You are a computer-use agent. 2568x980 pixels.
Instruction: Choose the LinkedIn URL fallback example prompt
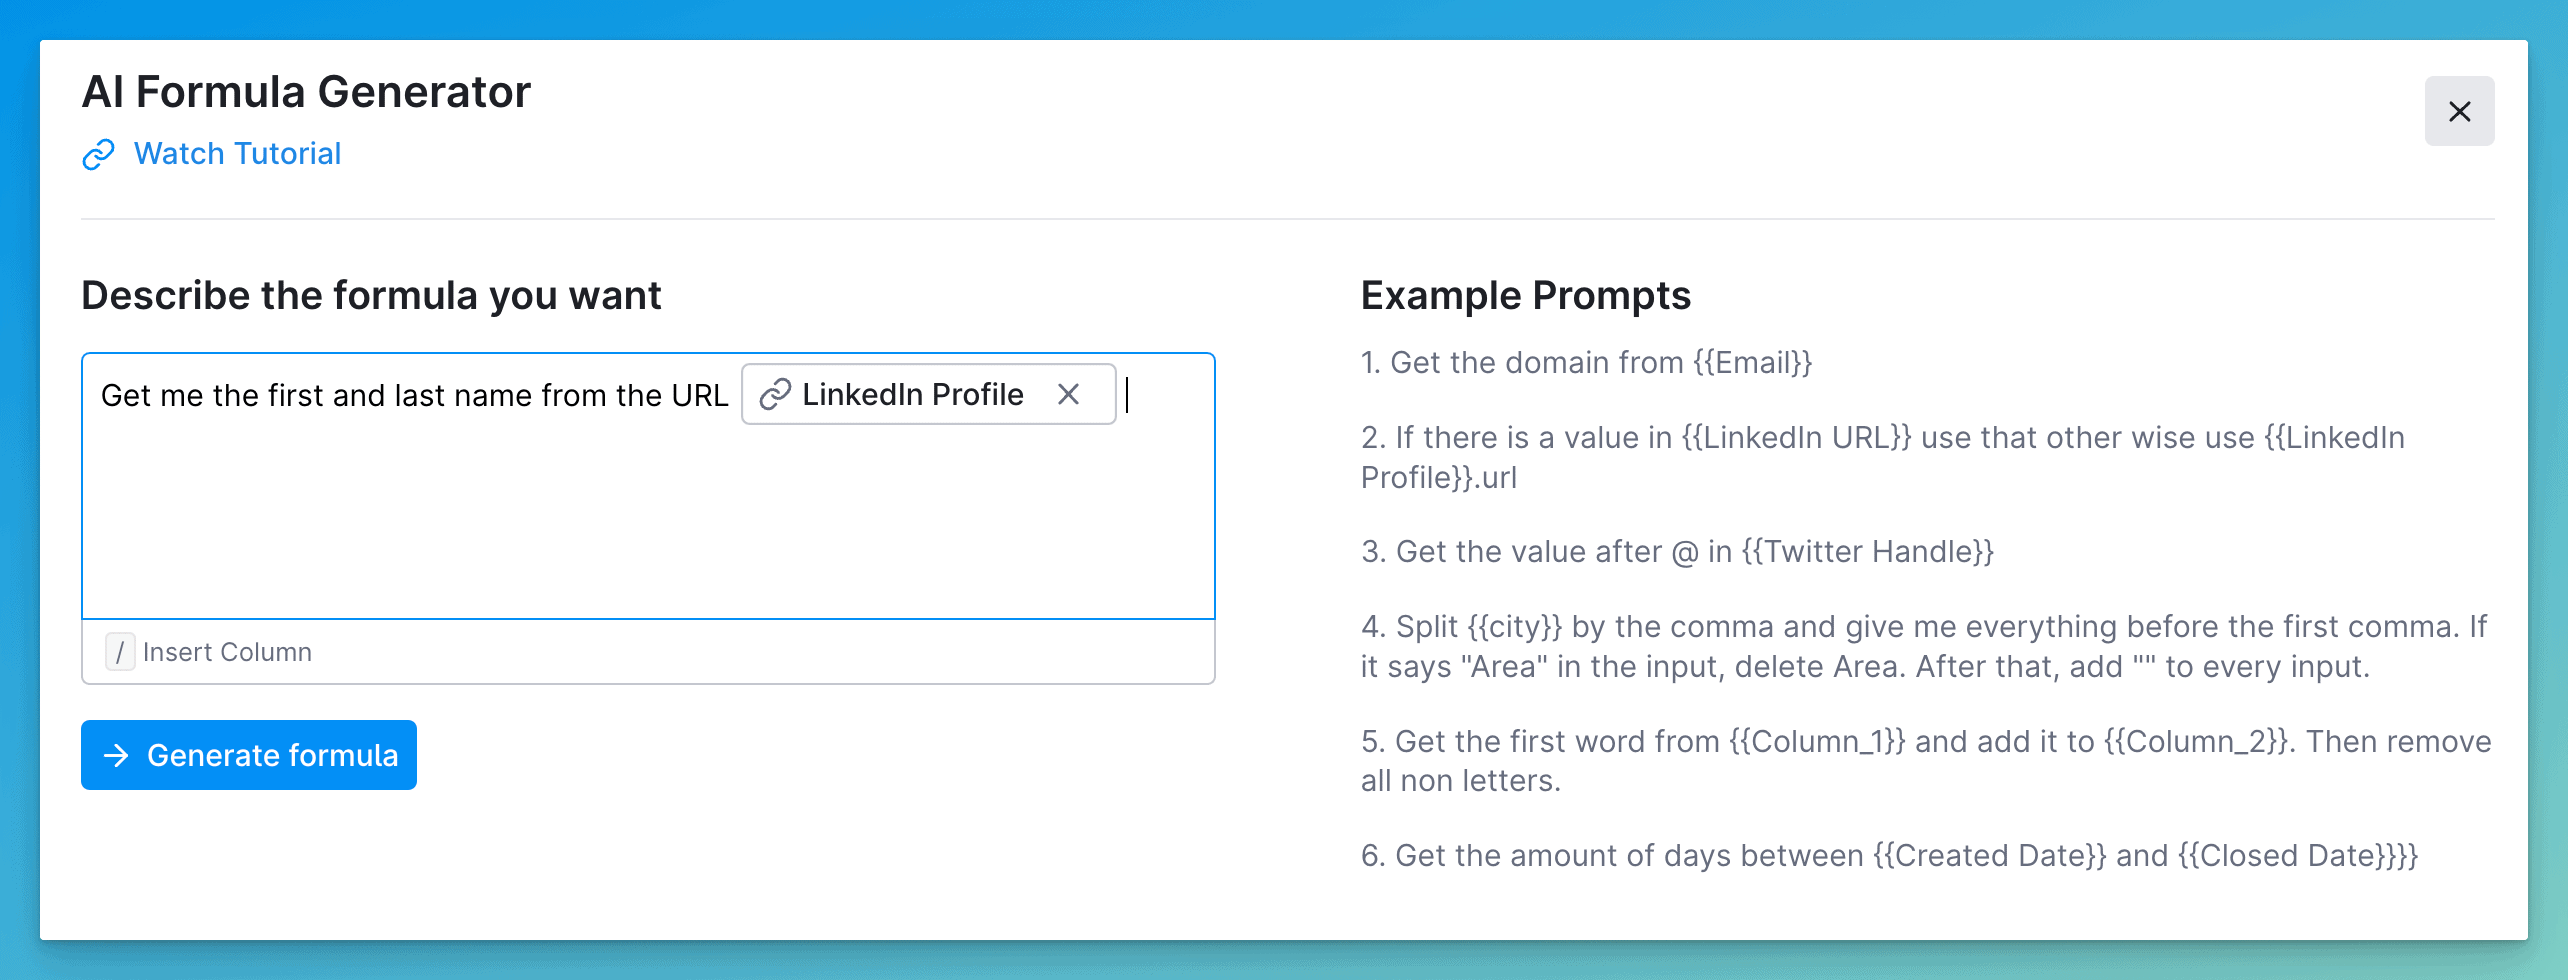coord(1881,457)
